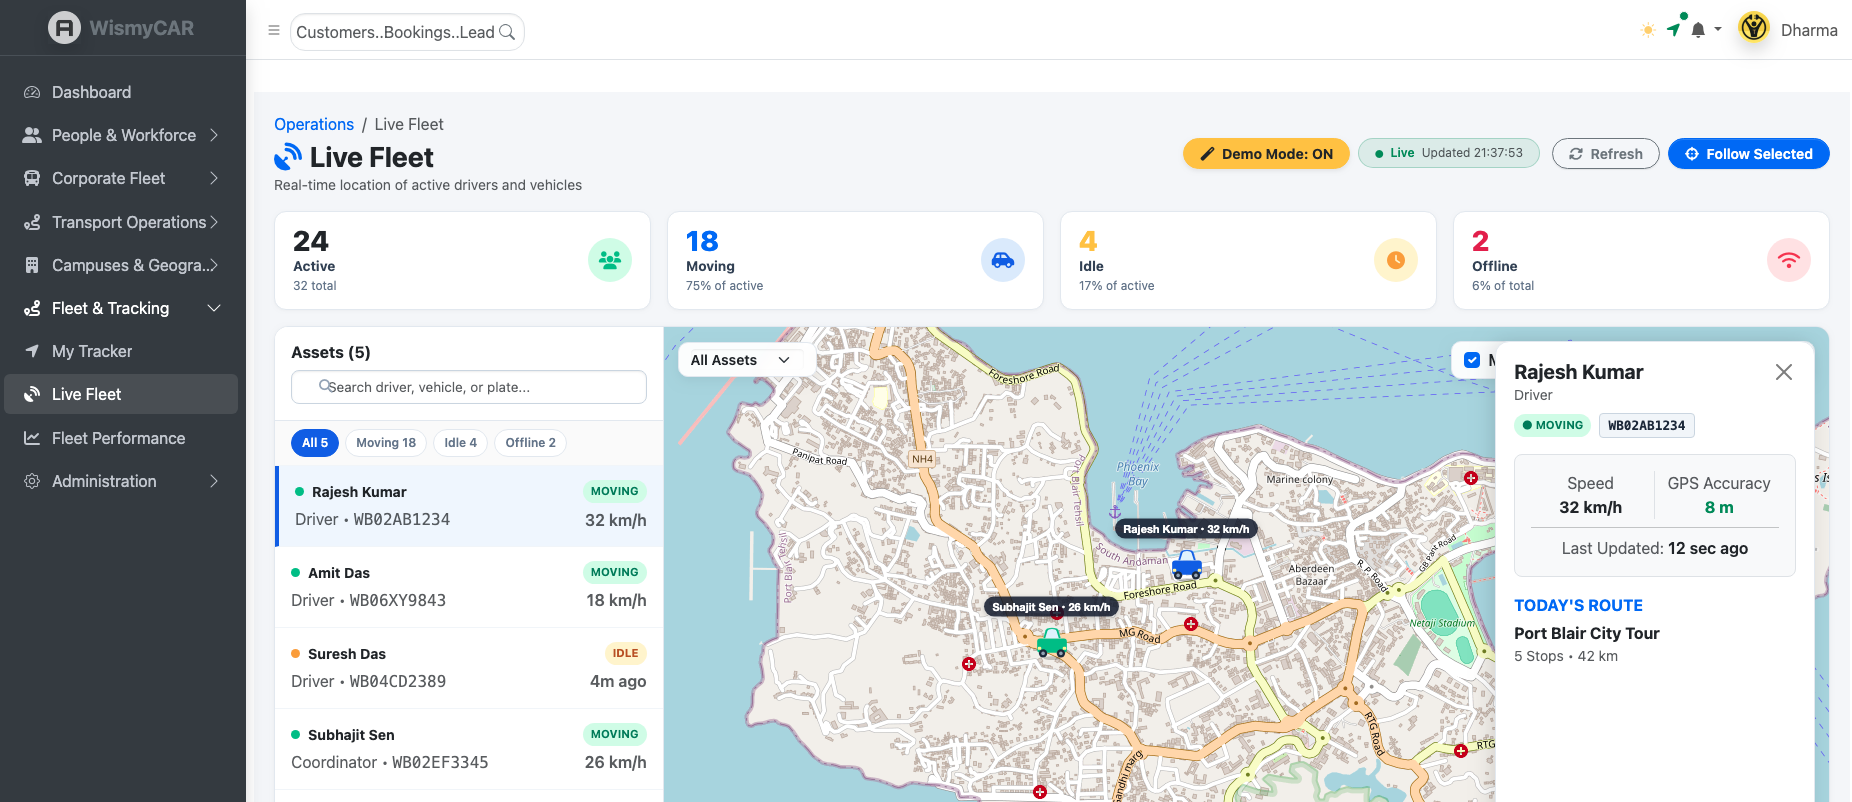Collapse the Fleet & Tracking menu
This screenshot has height=802, width=1852.
122,308
